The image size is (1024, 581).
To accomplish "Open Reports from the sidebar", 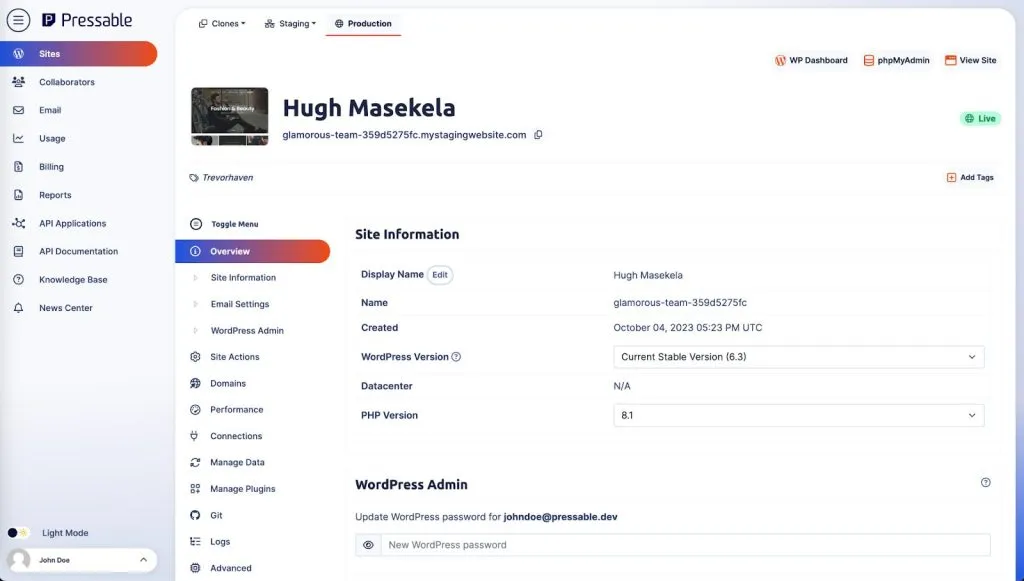I will [55, 195].
